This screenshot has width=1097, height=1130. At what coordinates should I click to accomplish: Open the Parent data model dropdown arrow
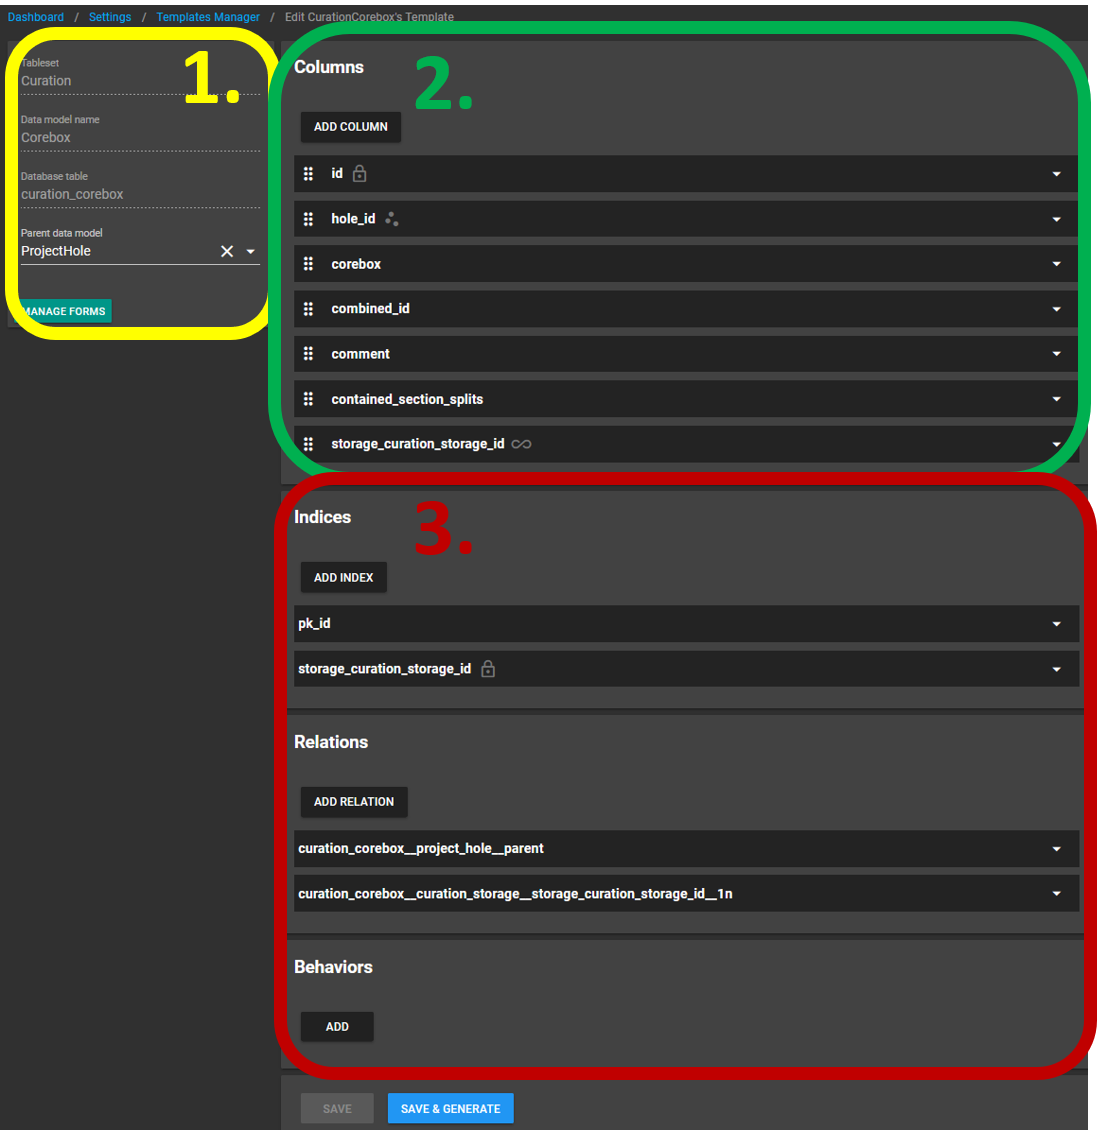tap(251, 251)
